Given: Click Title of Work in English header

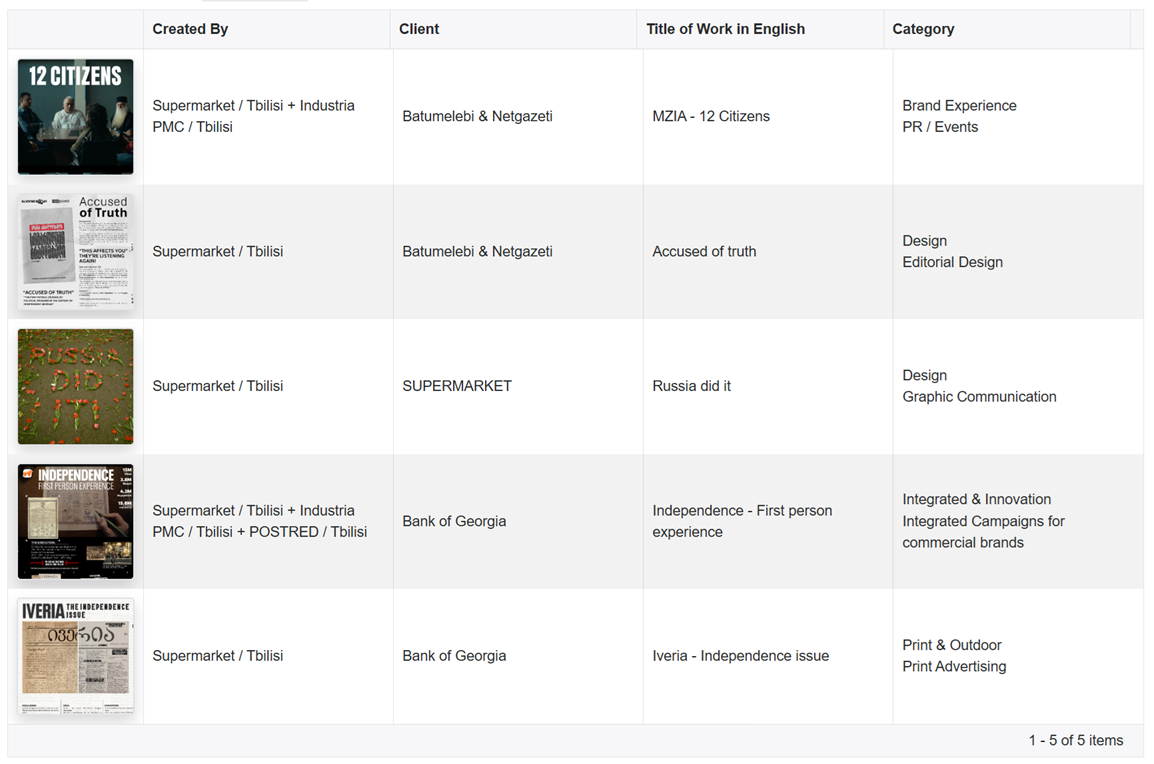Looking at the screenshot, I should 725,29.
